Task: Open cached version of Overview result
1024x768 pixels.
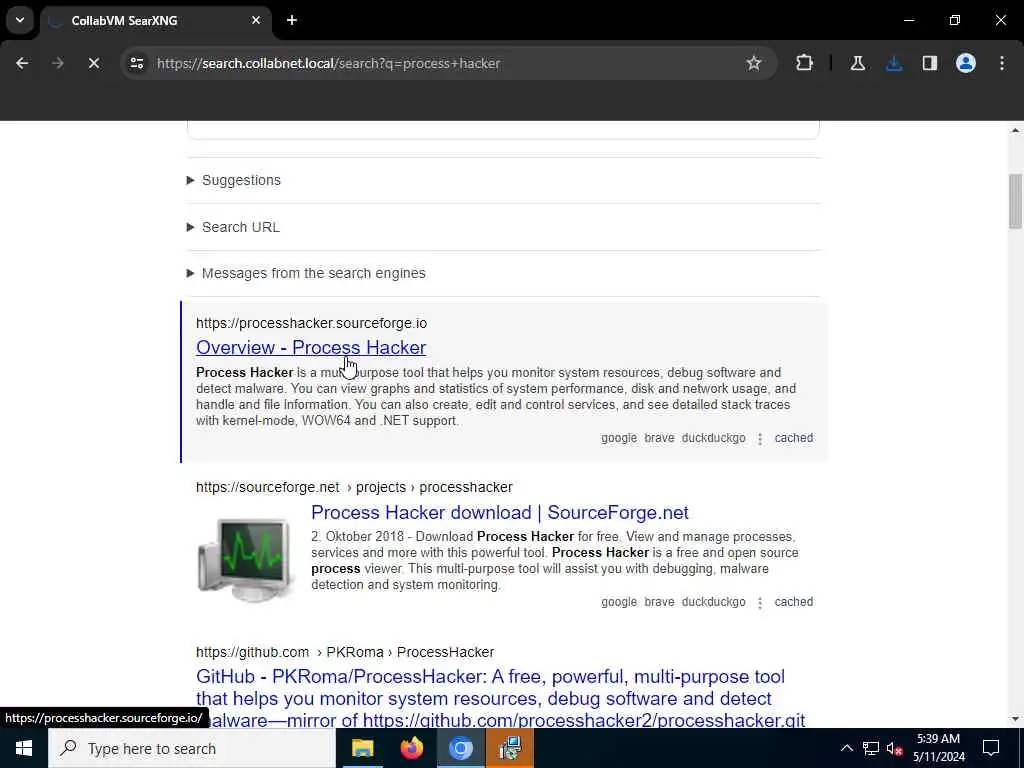Action: point(793,438)
